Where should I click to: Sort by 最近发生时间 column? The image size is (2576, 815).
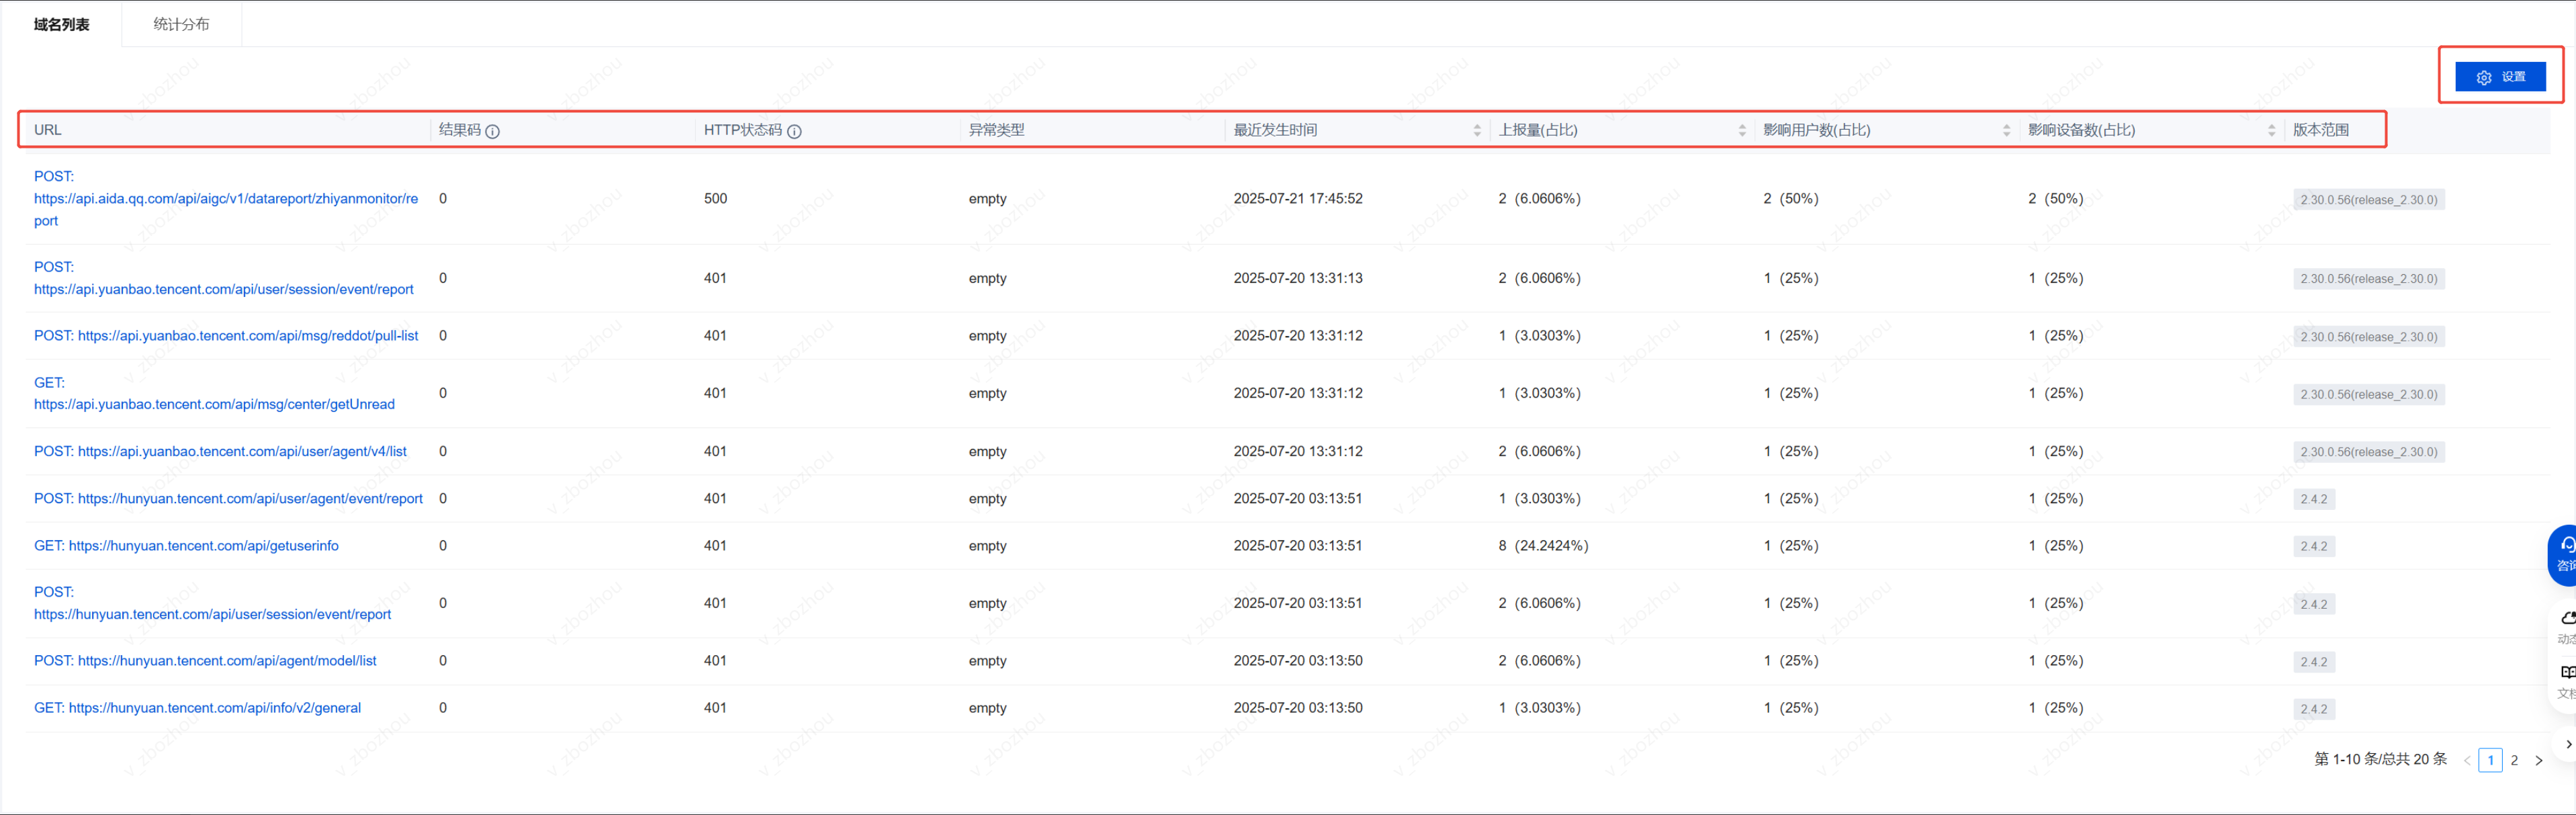[x=1477, y=131]
